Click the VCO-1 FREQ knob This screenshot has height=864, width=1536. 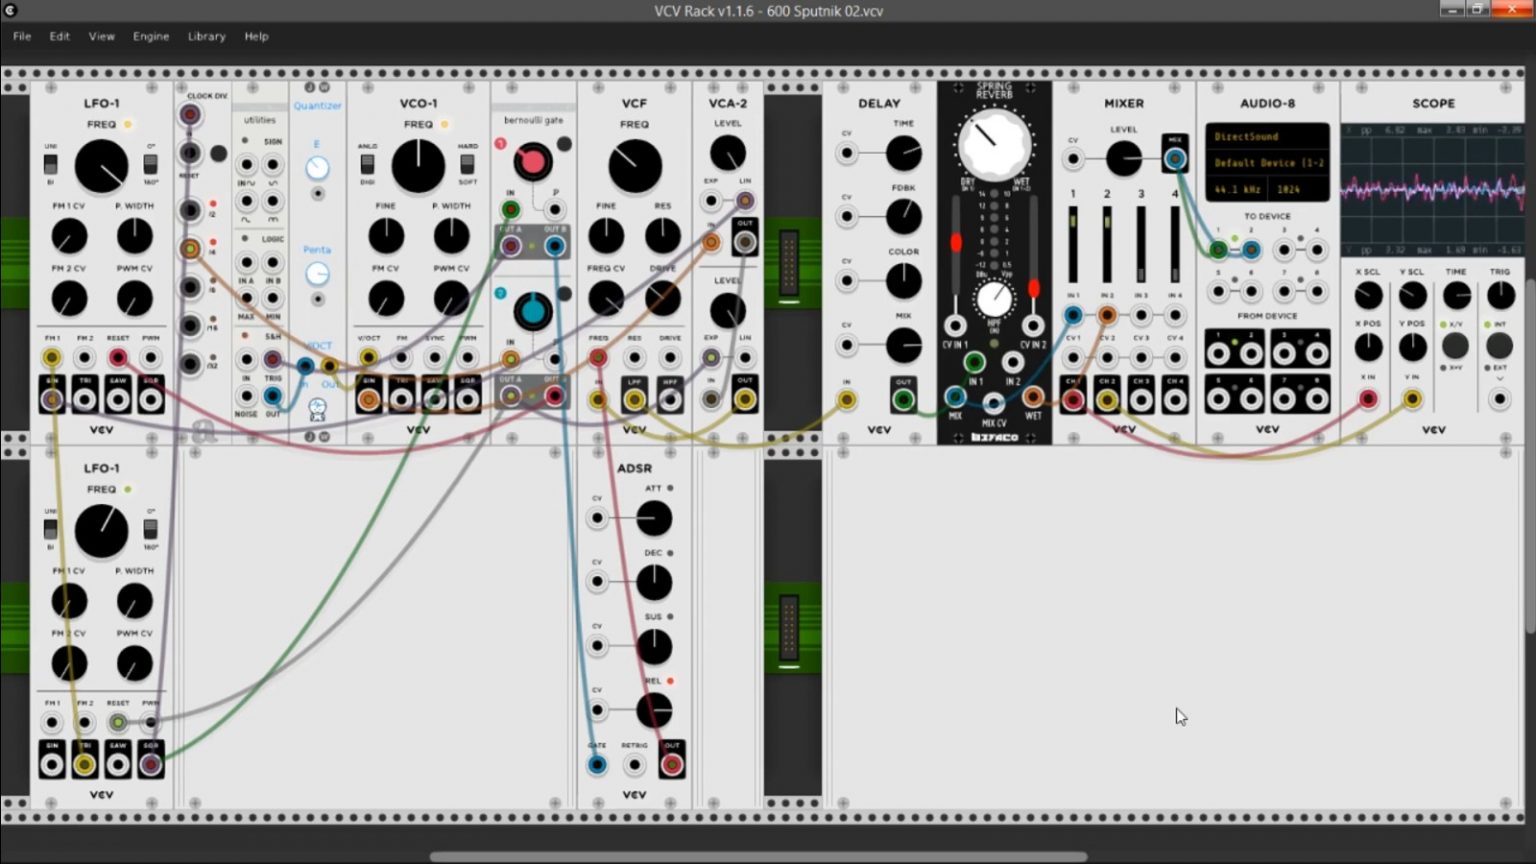[418, 166]
